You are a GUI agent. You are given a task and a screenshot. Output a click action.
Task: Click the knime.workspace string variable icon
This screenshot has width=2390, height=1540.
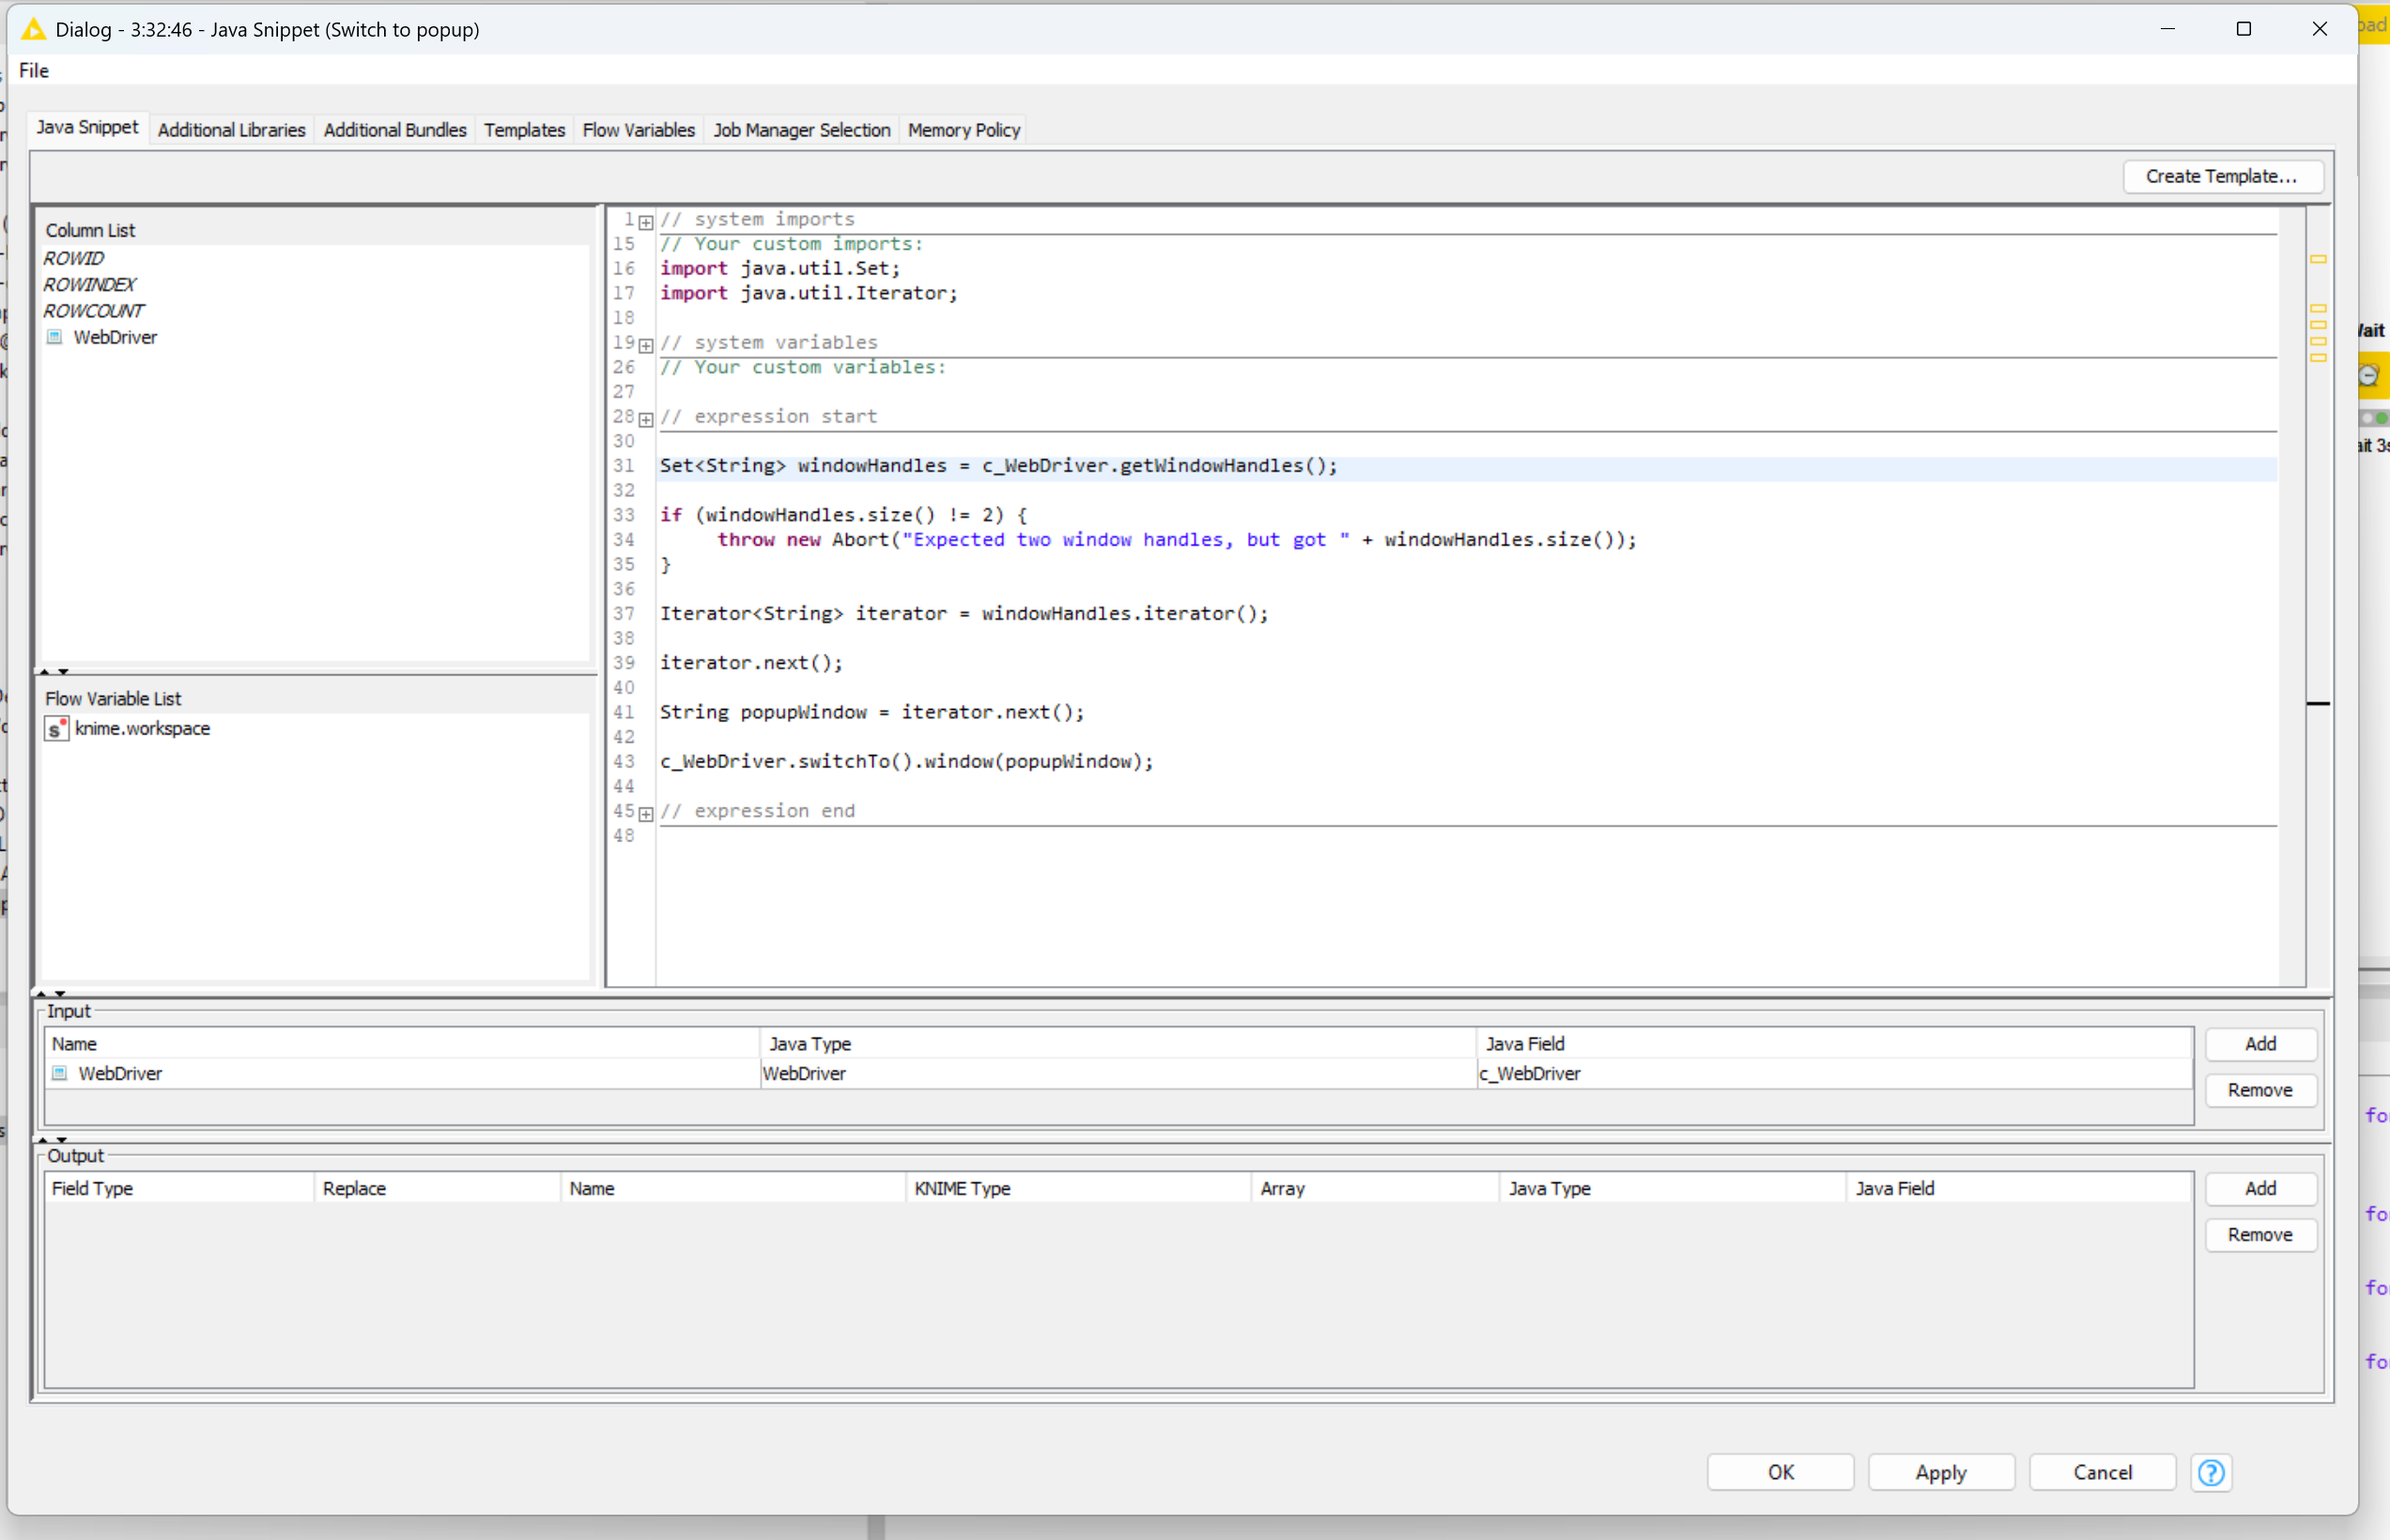(x=57, y=729)
